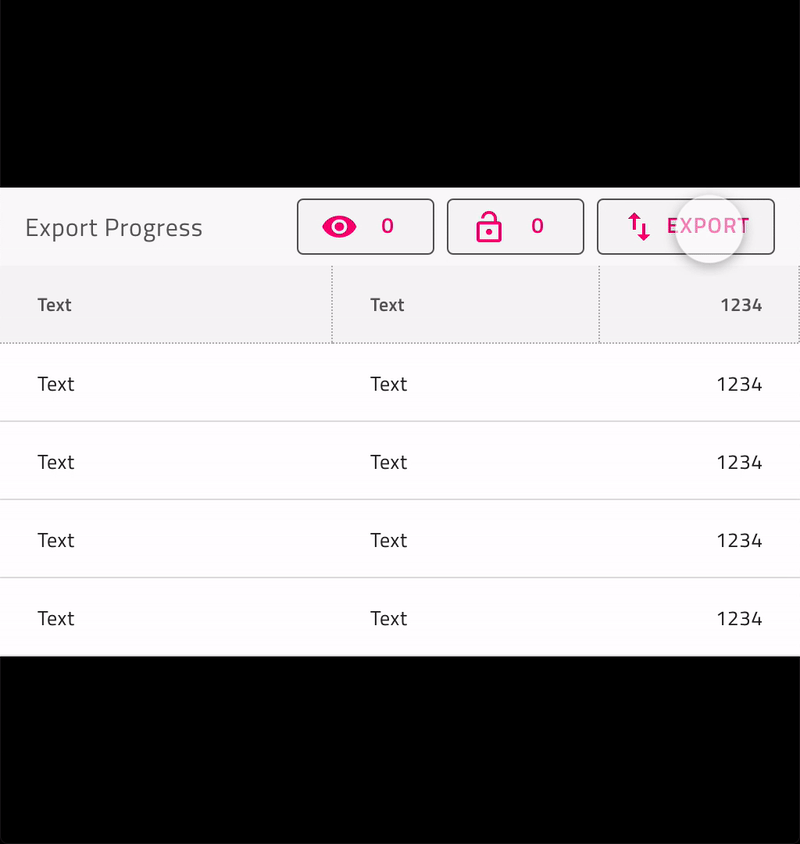Click the up-down arrows export icon

(x=639, y=227)
